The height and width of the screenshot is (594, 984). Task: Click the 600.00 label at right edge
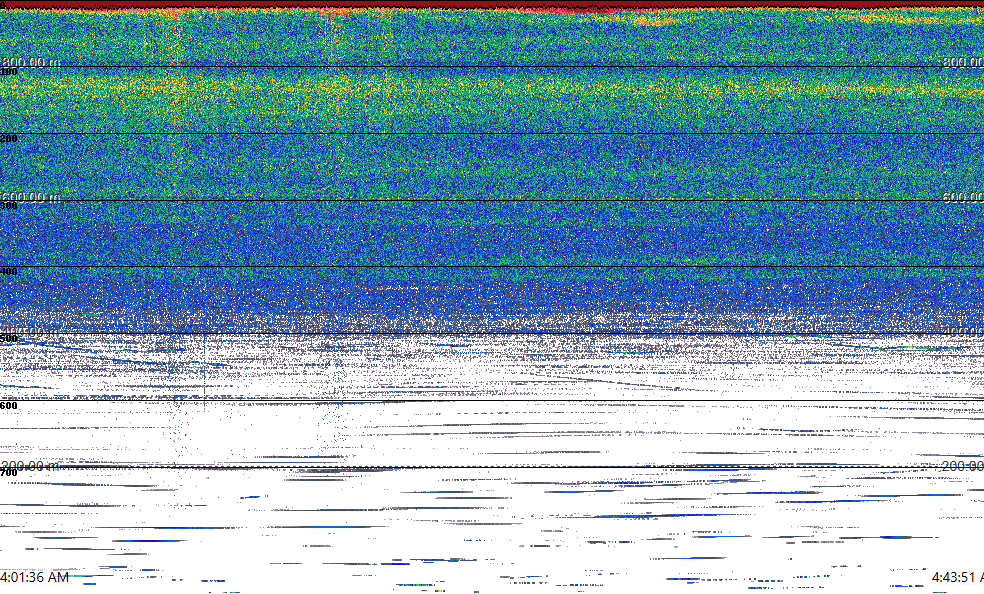coord(963,197)
